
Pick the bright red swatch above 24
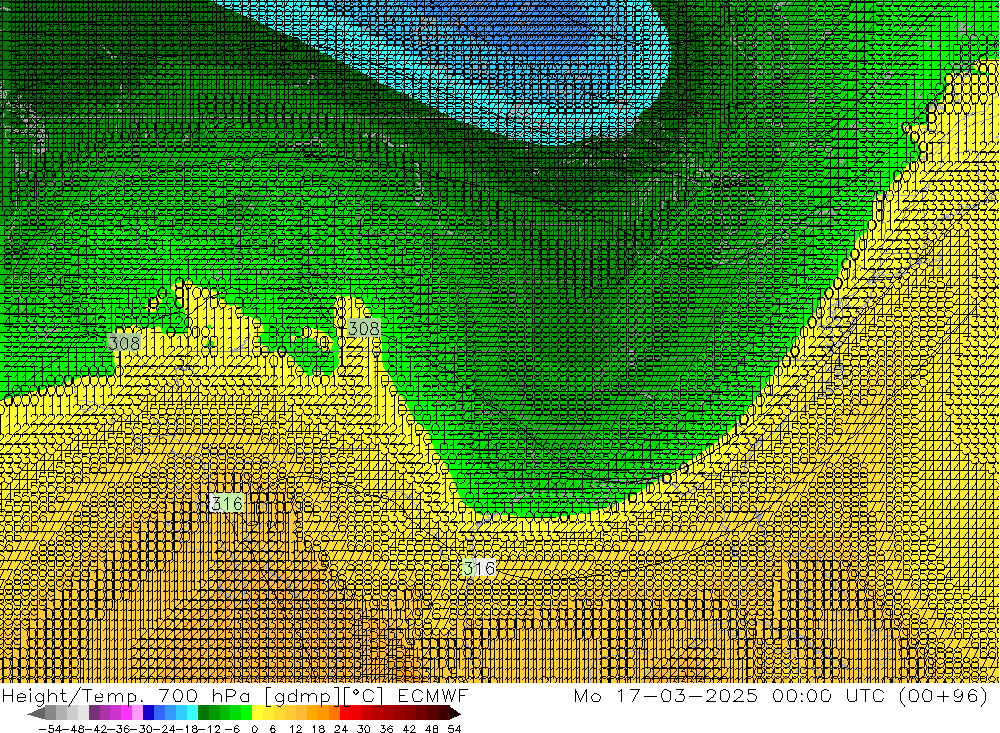pos(345,713)
